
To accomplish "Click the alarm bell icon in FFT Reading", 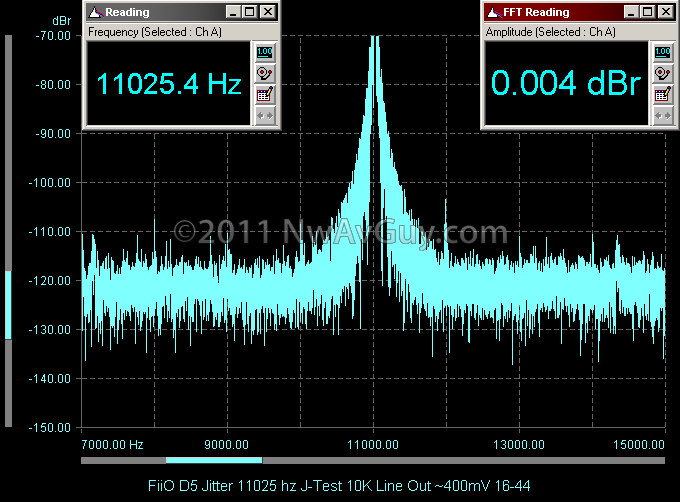I will tap(662, 73).
